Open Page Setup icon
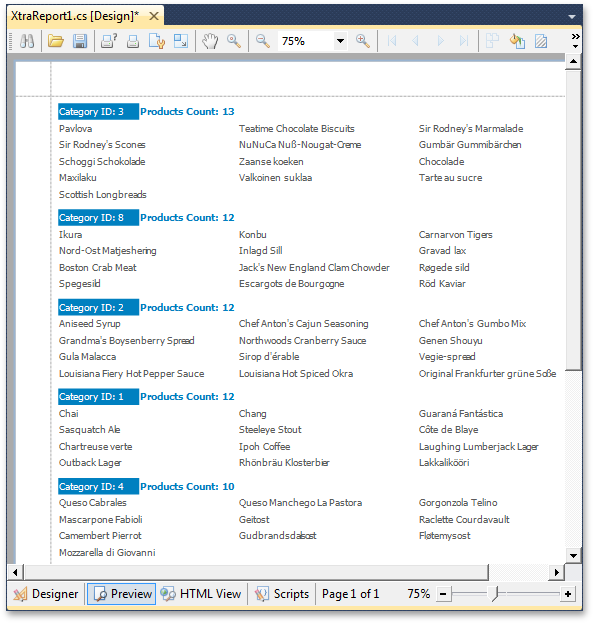The width and height of the screenshot is (593, 623). tap(157, 41)
